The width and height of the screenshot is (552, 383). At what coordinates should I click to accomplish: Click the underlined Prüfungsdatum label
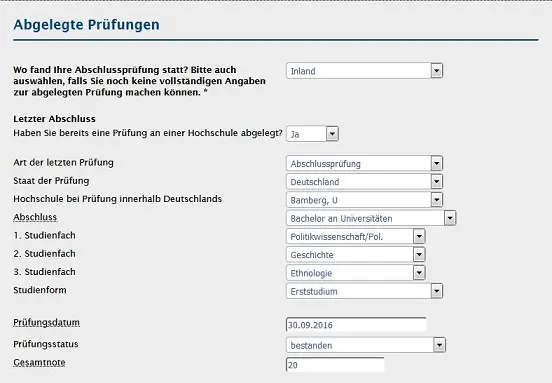(x=46, y=322)
